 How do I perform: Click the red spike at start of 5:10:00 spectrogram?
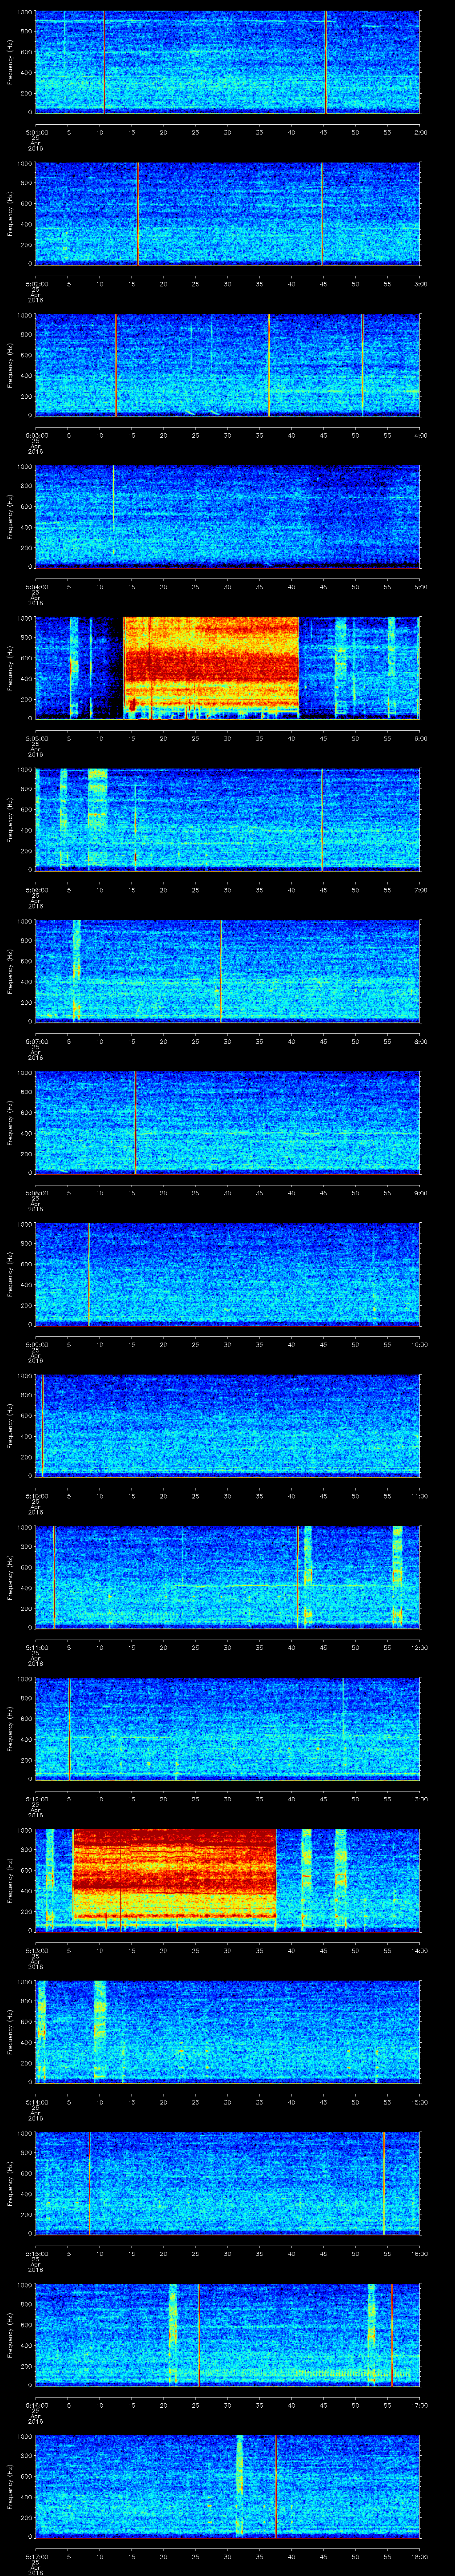(x=42, y=1425)
